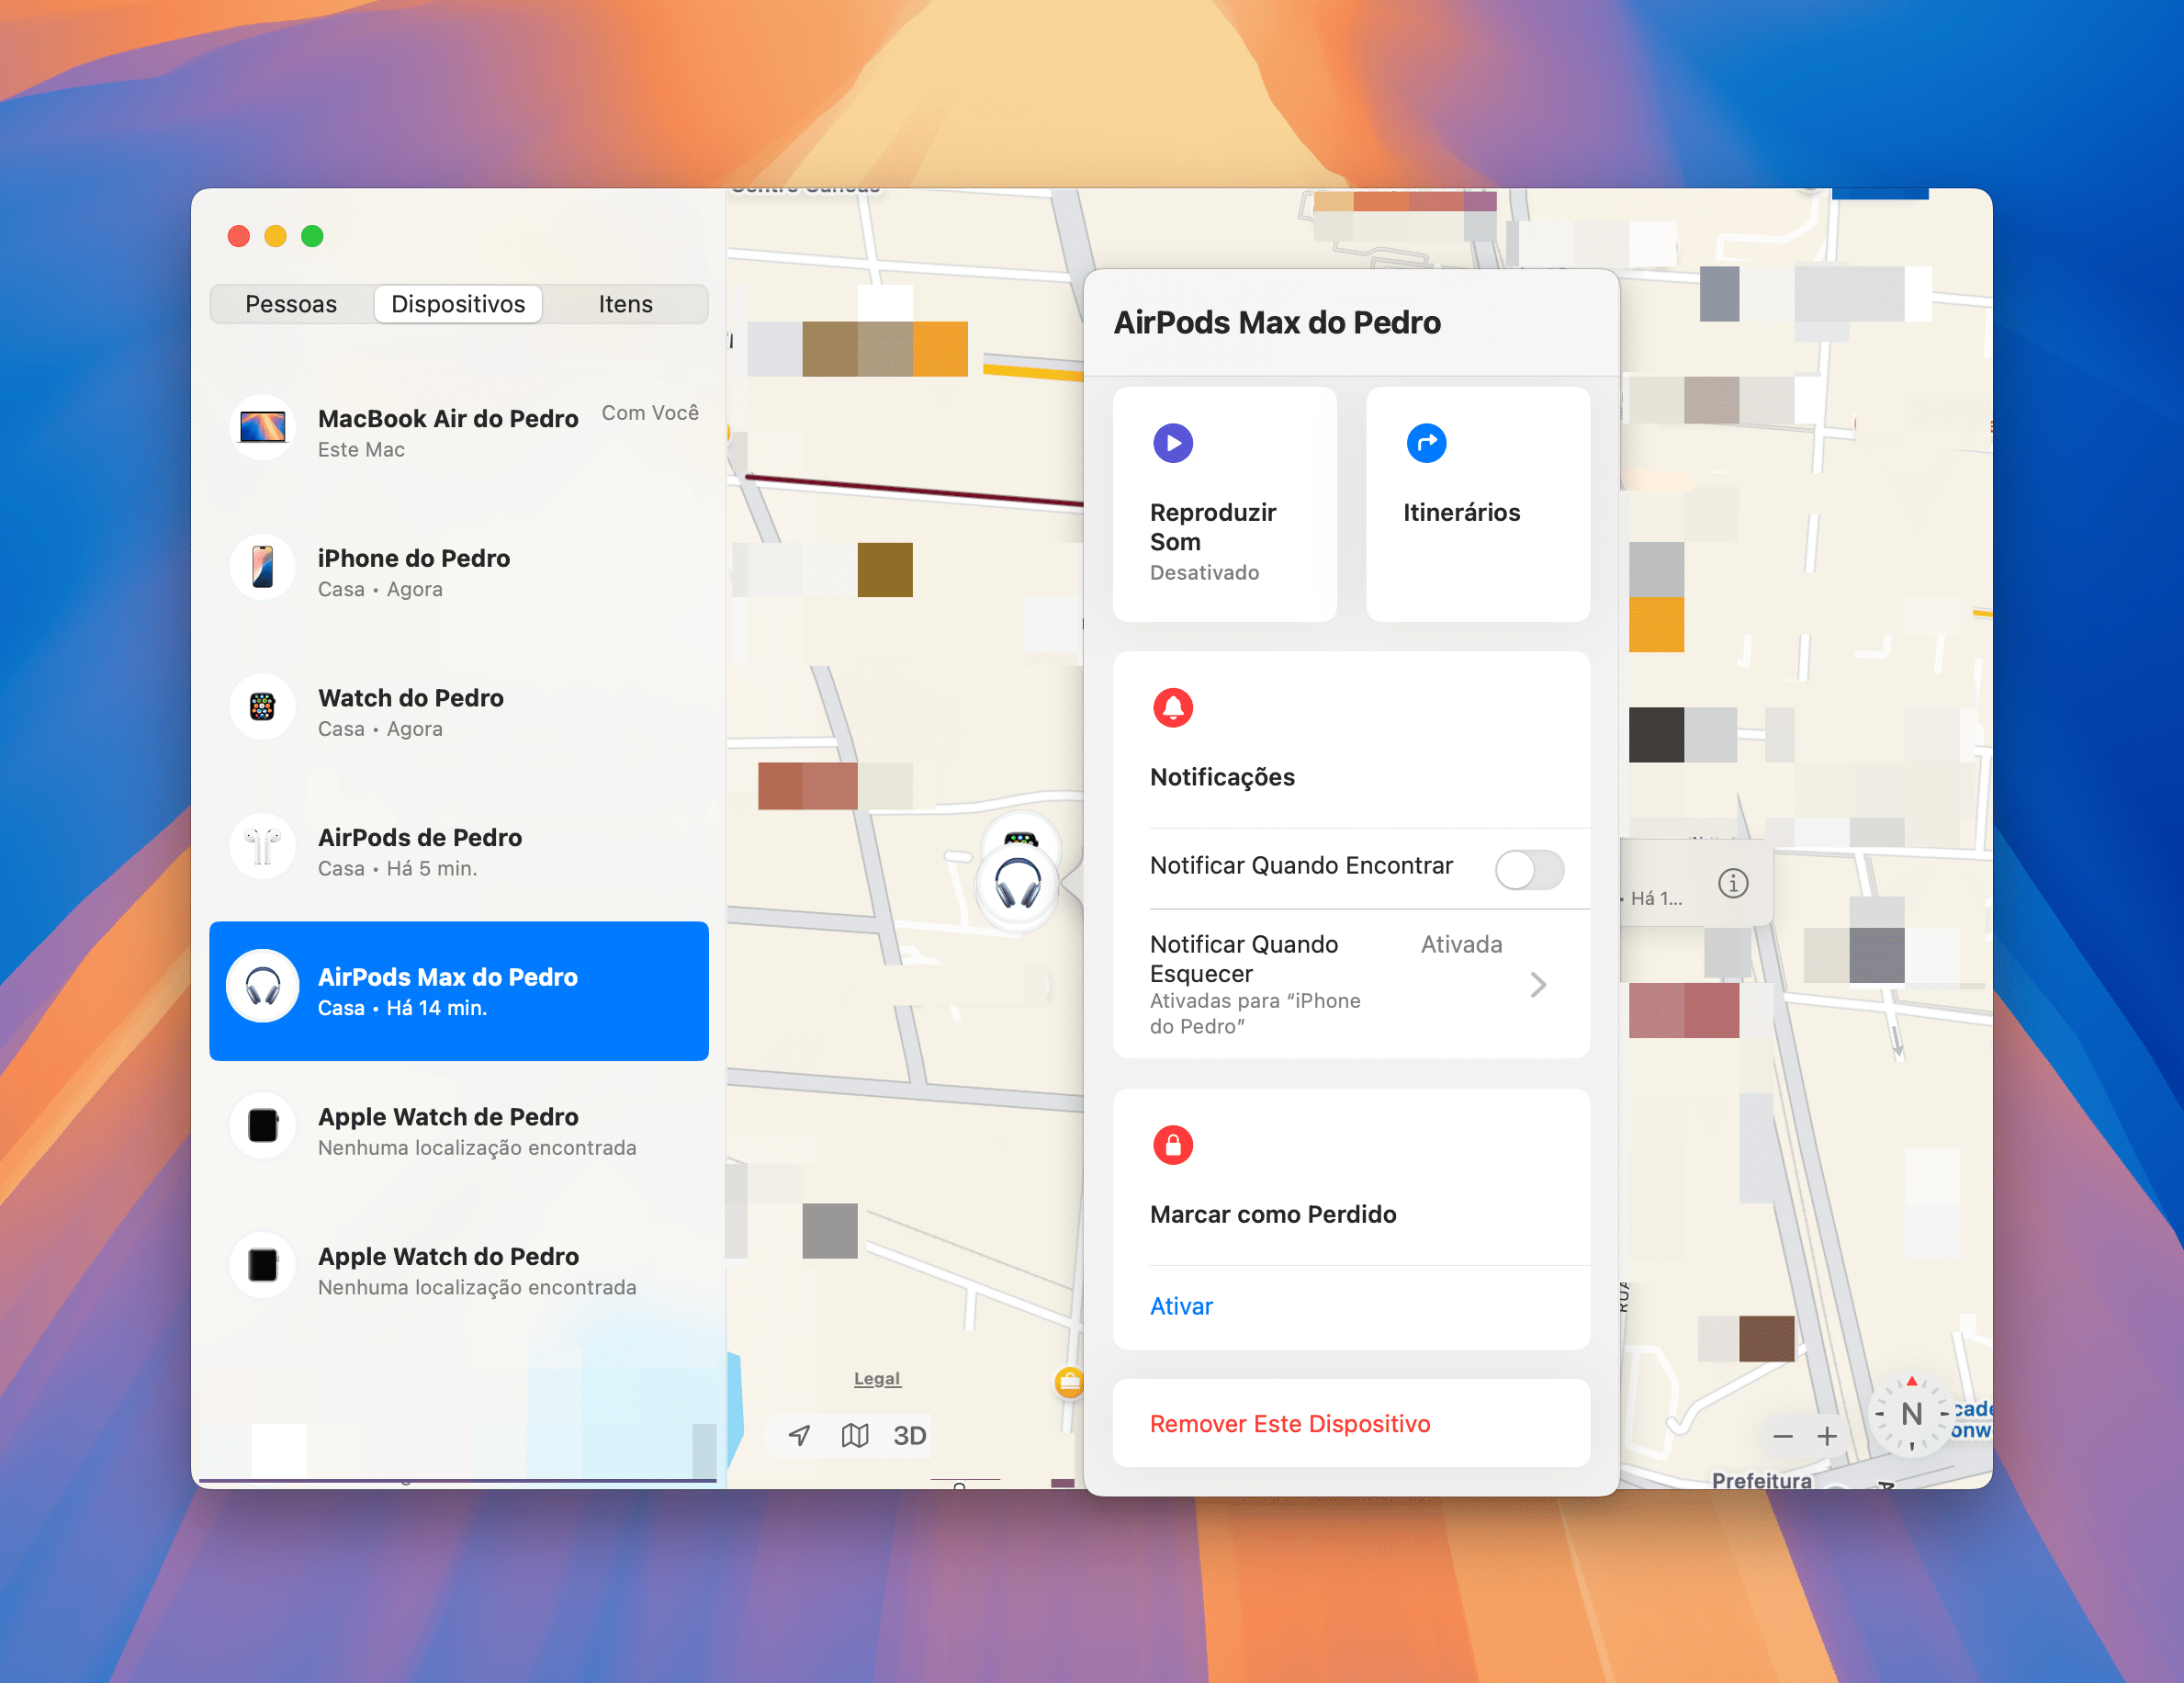This screenshot has height=1683, width=2184.
Task: Click the Apple Watch de Pedro icon
Action: tap(263, 1125)
